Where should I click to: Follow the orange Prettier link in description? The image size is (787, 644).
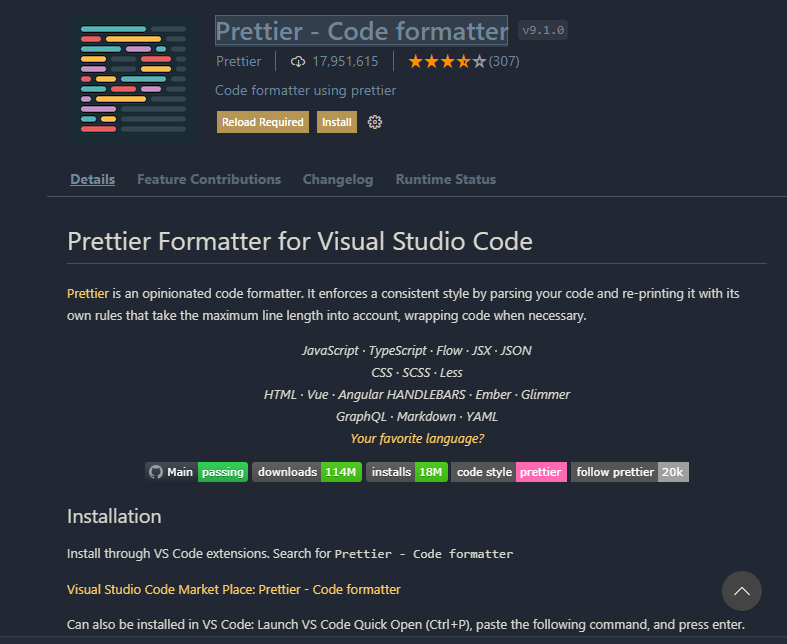click(x=88, y=293)
